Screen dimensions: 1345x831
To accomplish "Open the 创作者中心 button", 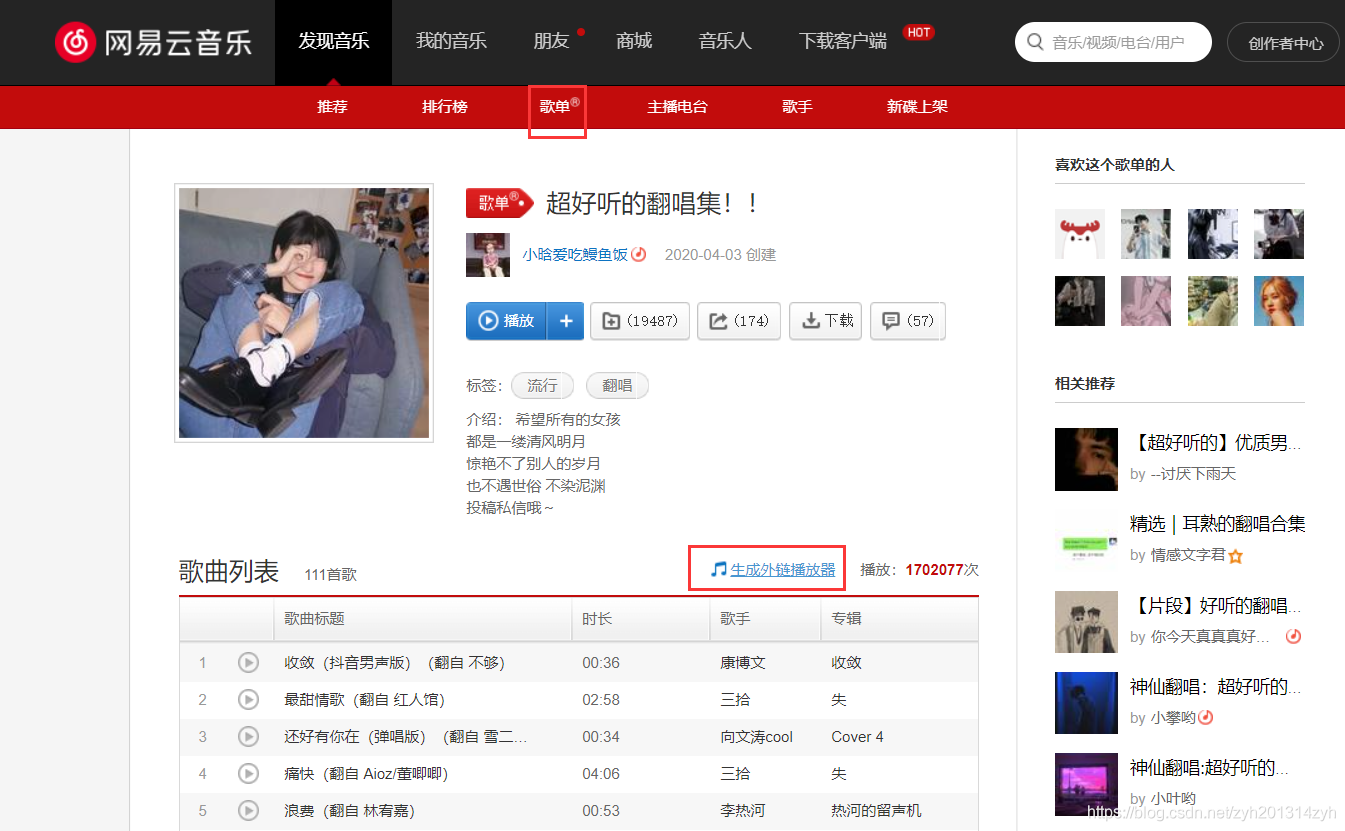I will pos(1285,43).
